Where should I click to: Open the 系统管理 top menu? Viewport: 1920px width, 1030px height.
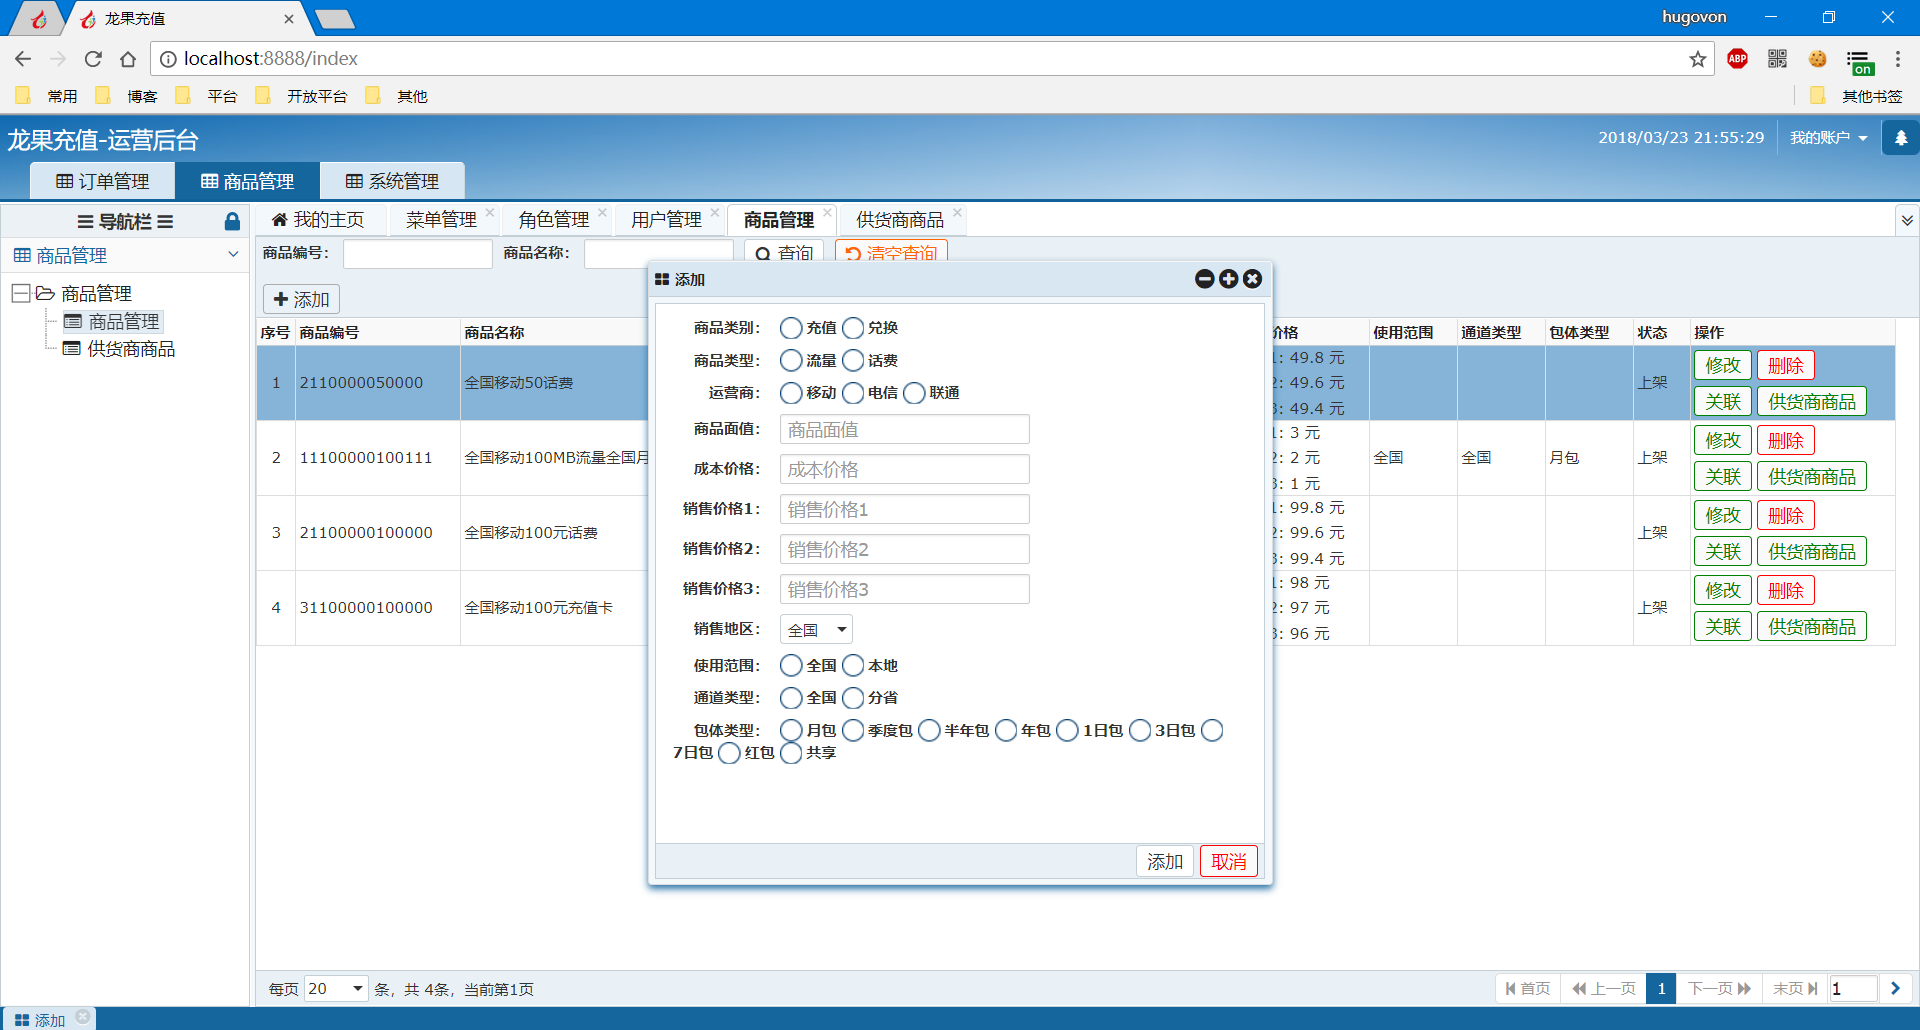(392, 181)
